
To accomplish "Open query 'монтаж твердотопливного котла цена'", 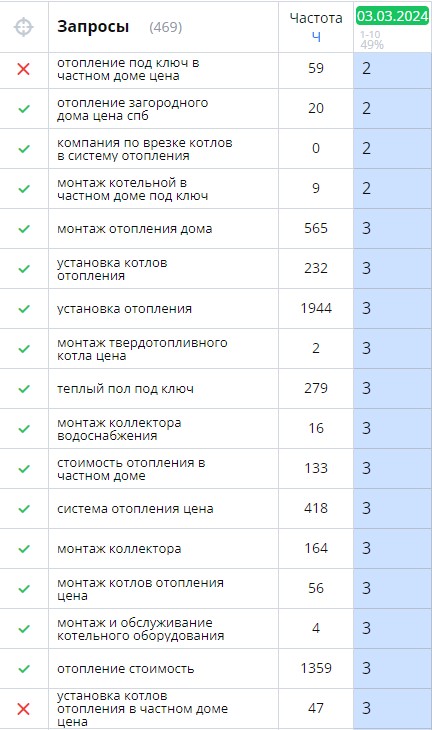I will click(x=142, y=349).
